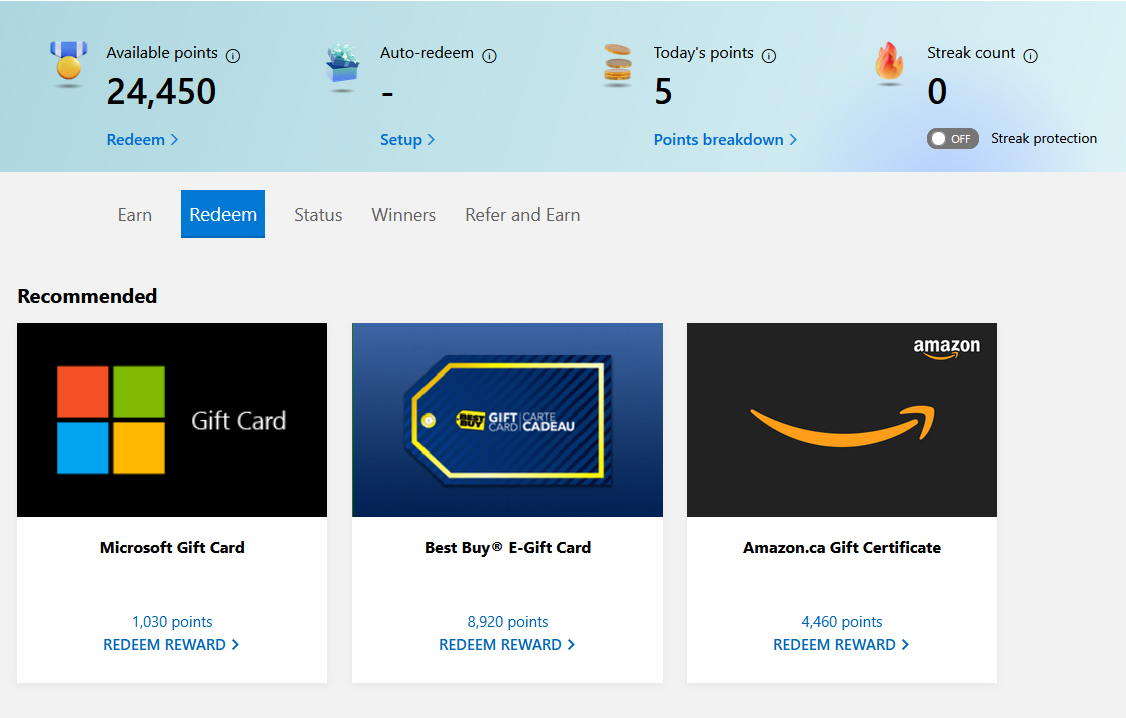
Task: Click the Amazon.ca Gift Certificate title
Action: coord(842,548)
